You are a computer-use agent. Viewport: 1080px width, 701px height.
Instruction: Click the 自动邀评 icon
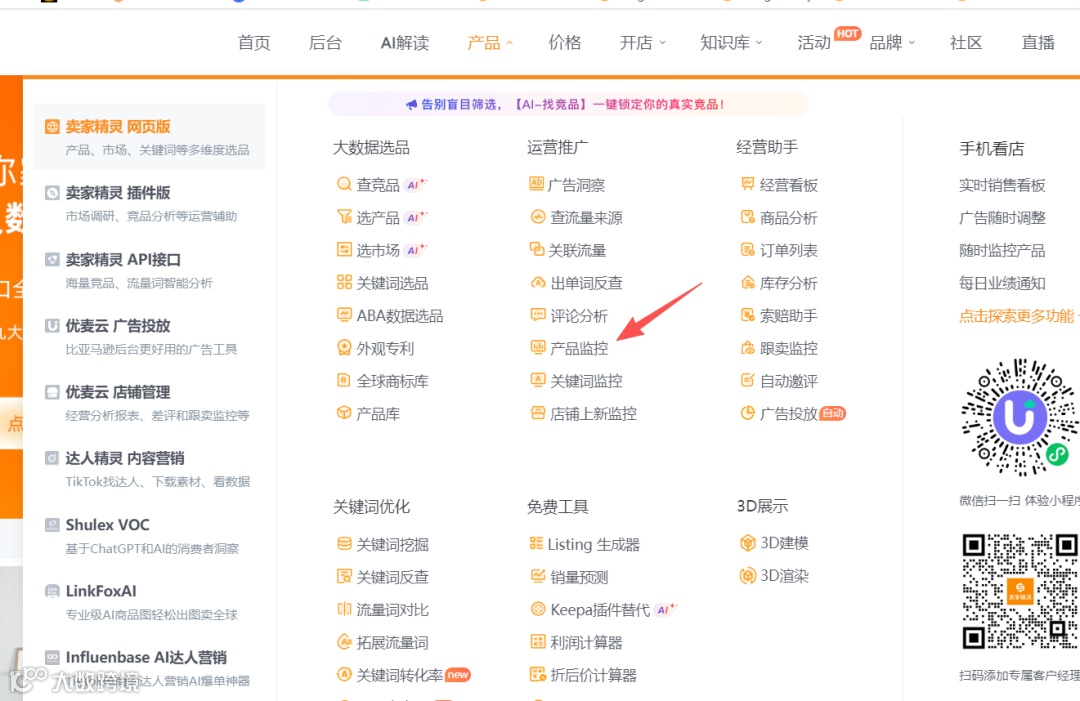coord(747,380)
